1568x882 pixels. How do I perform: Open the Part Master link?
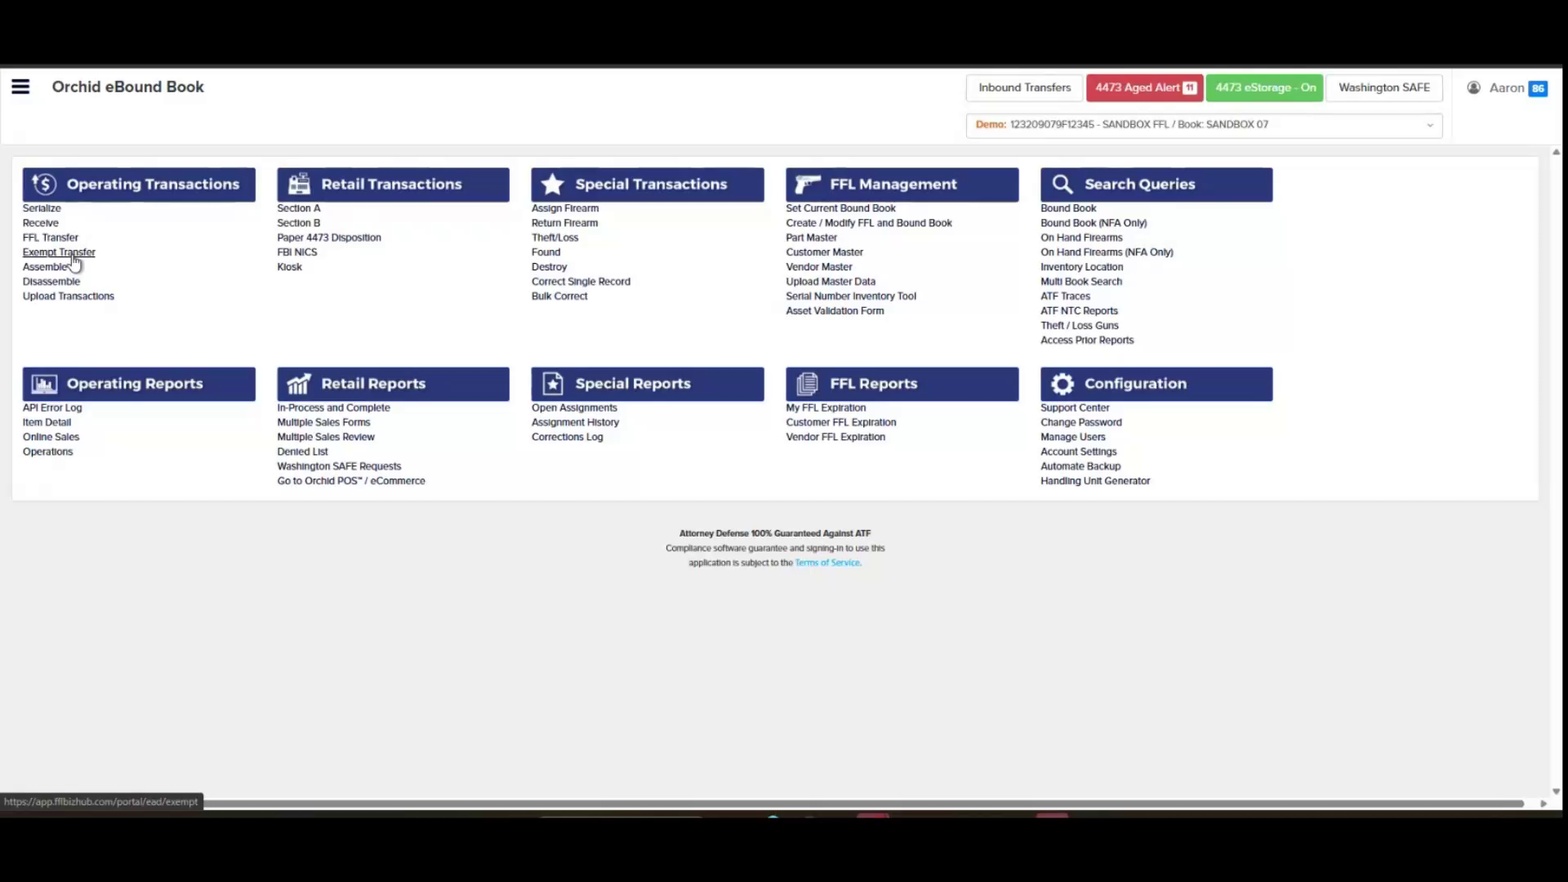coord(811,238)
